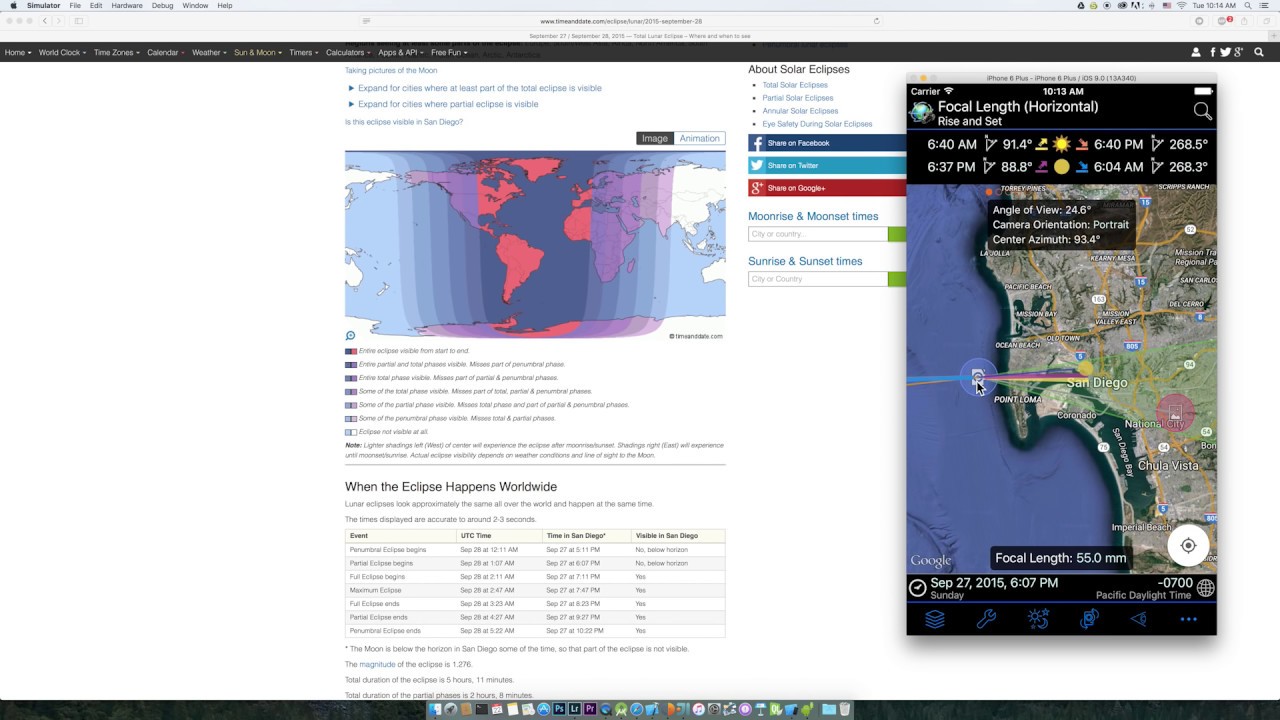Open the Debug menu in menu bar
Image resolution: width=1280 pixels, height=720 pixels.
coord(162,6)
